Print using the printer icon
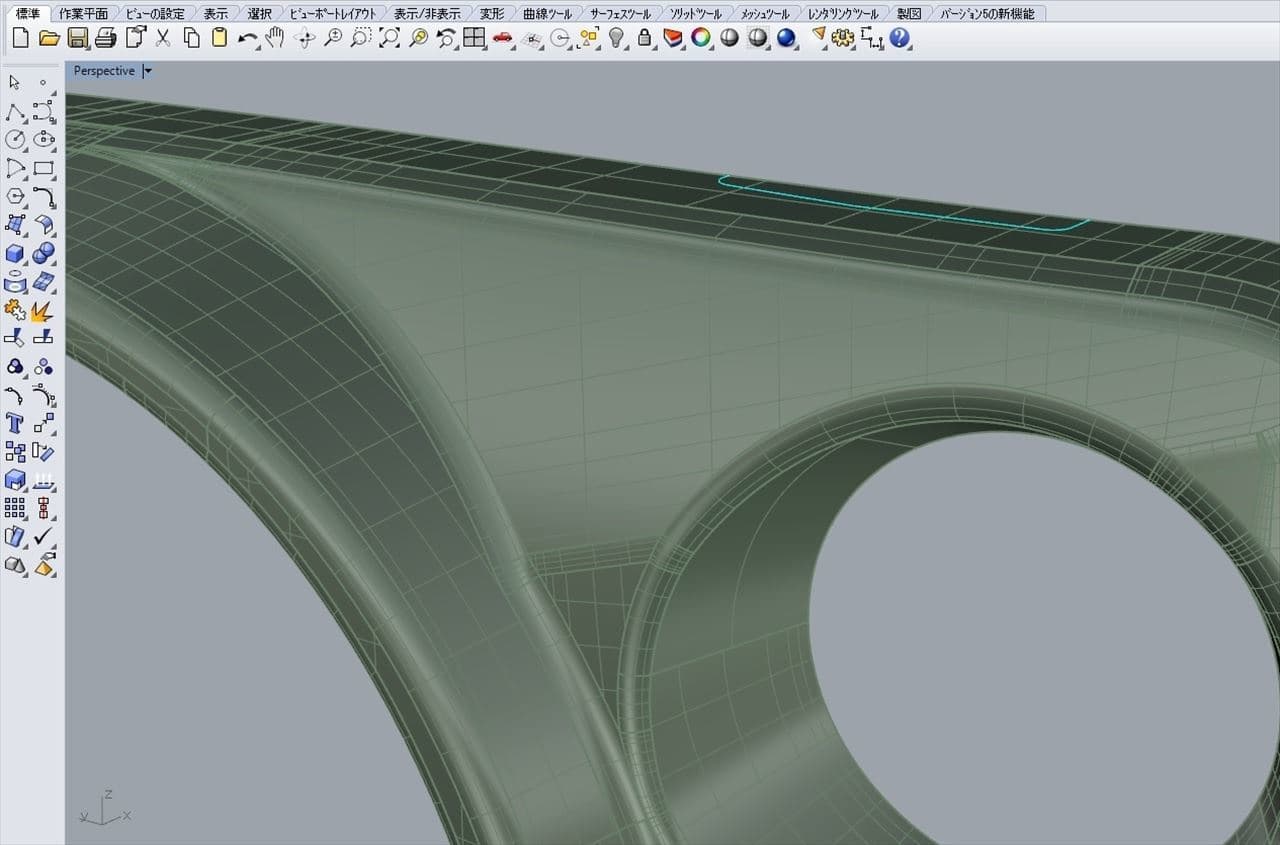This screenshot has height=845, width=1280. (x=106, y=38)
